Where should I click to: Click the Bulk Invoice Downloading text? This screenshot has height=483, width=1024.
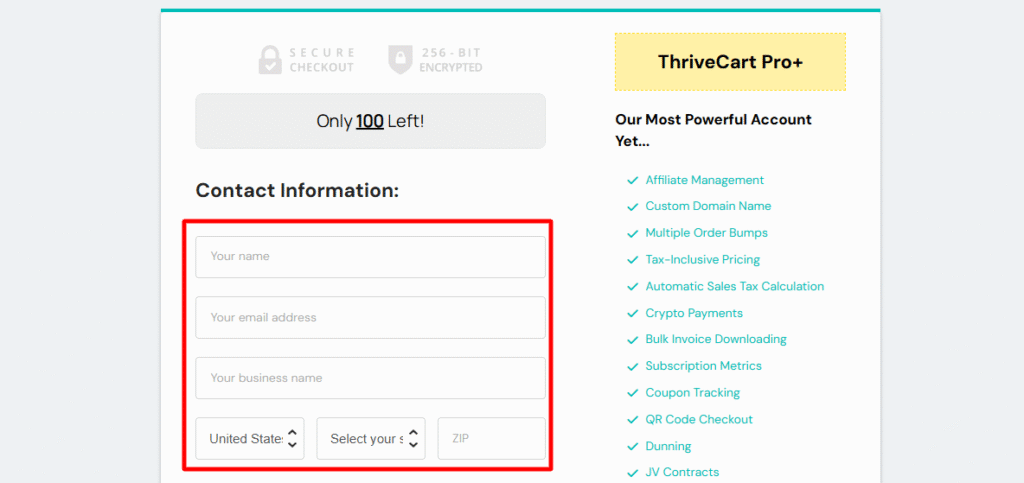pos(716,339)
